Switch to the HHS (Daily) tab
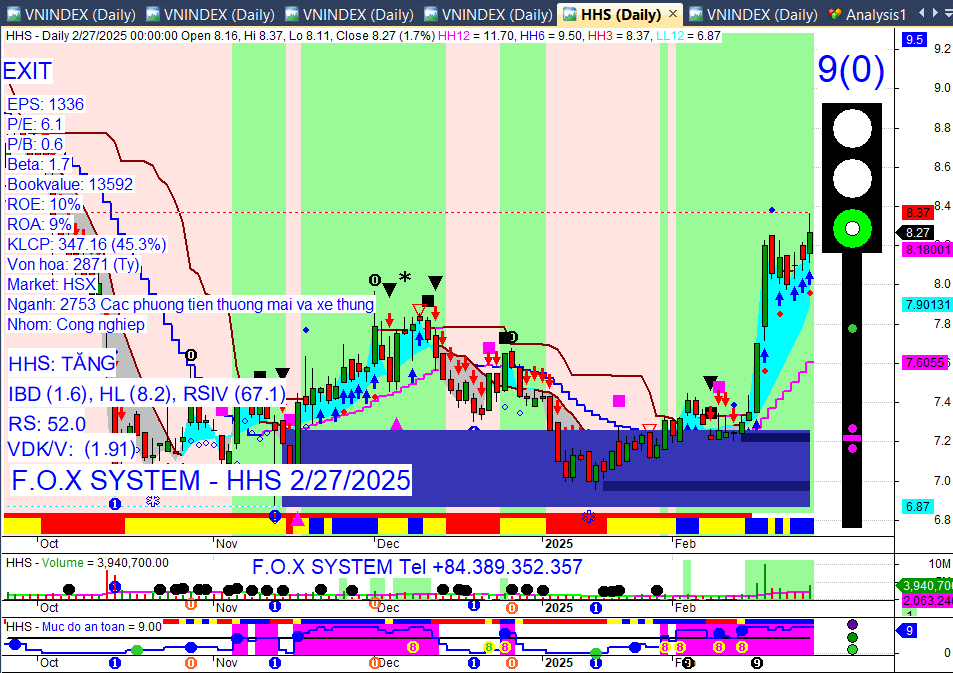This screenshot has width=953, height=673. (x=621, y=14)
